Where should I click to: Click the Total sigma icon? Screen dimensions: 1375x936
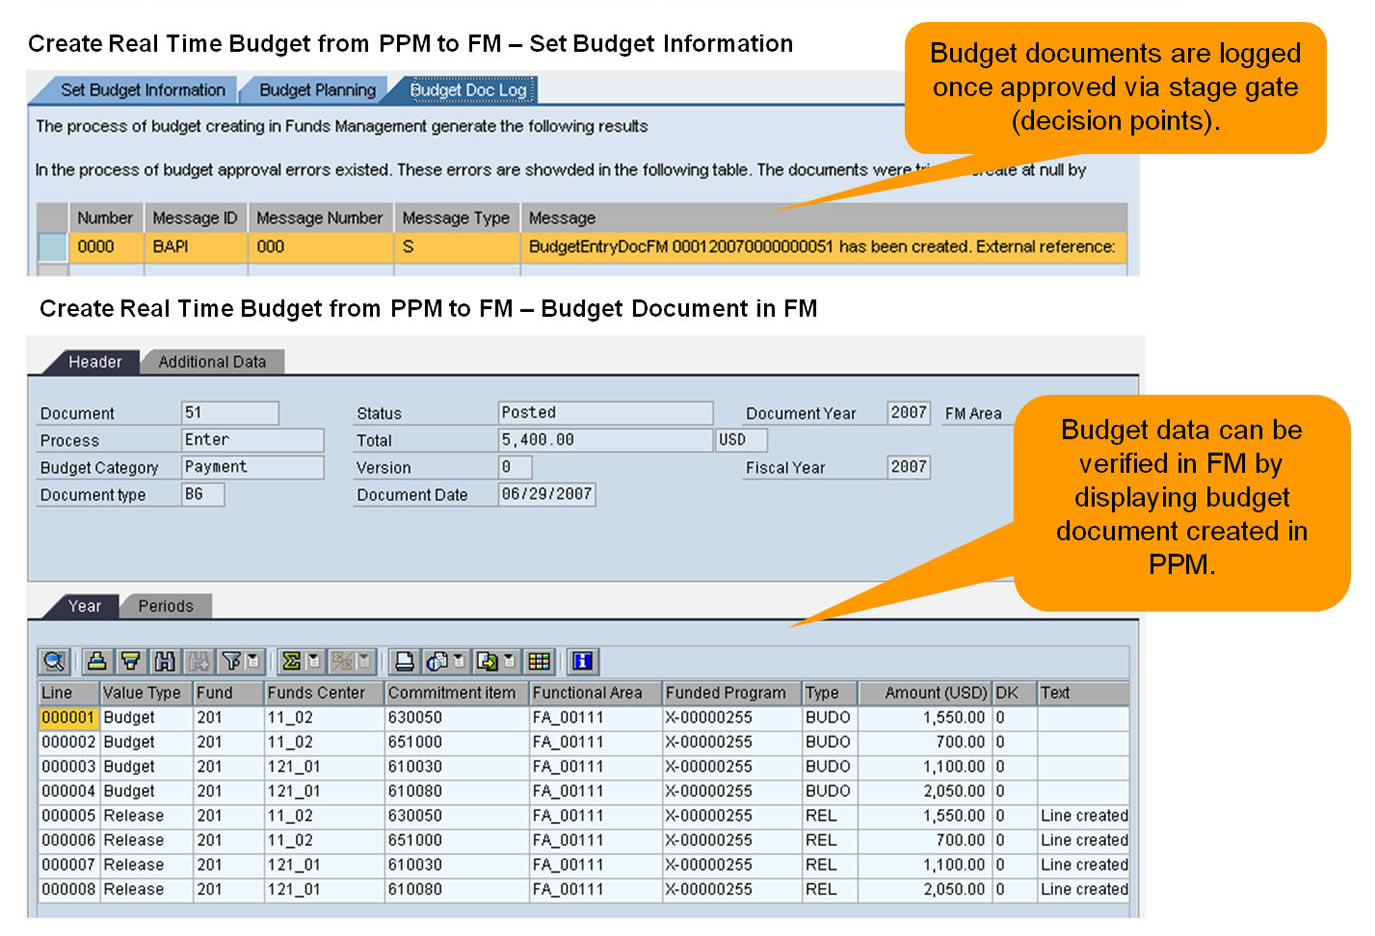pos(291,661)
